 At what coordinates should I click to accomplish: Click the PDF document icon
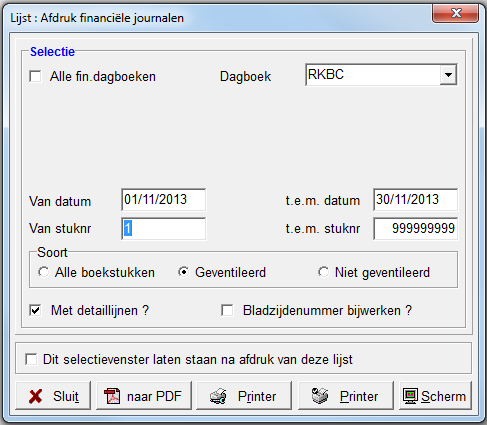click(x=112, y=396)
